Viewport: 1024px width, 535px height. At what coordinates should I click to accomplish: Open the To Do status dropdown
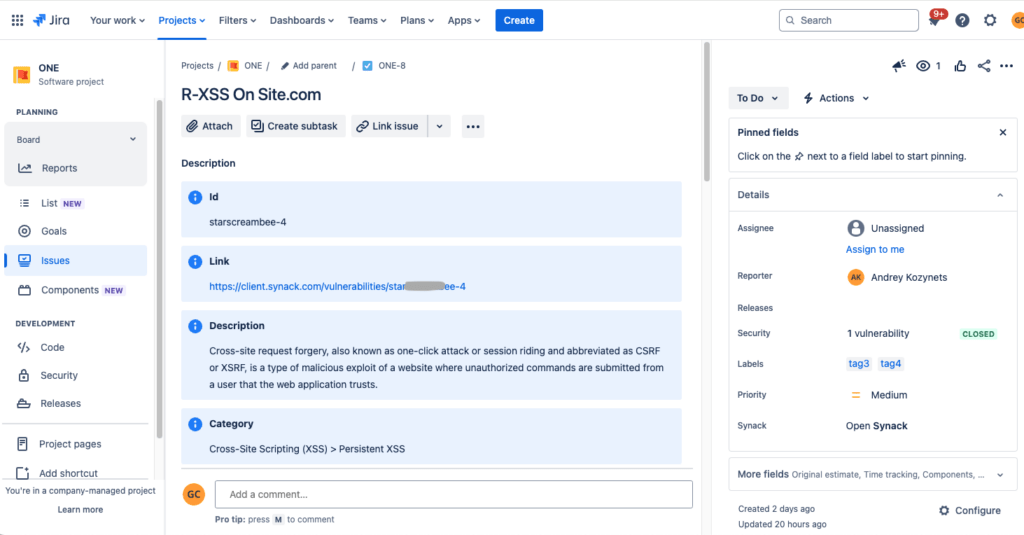click(758, 98)
